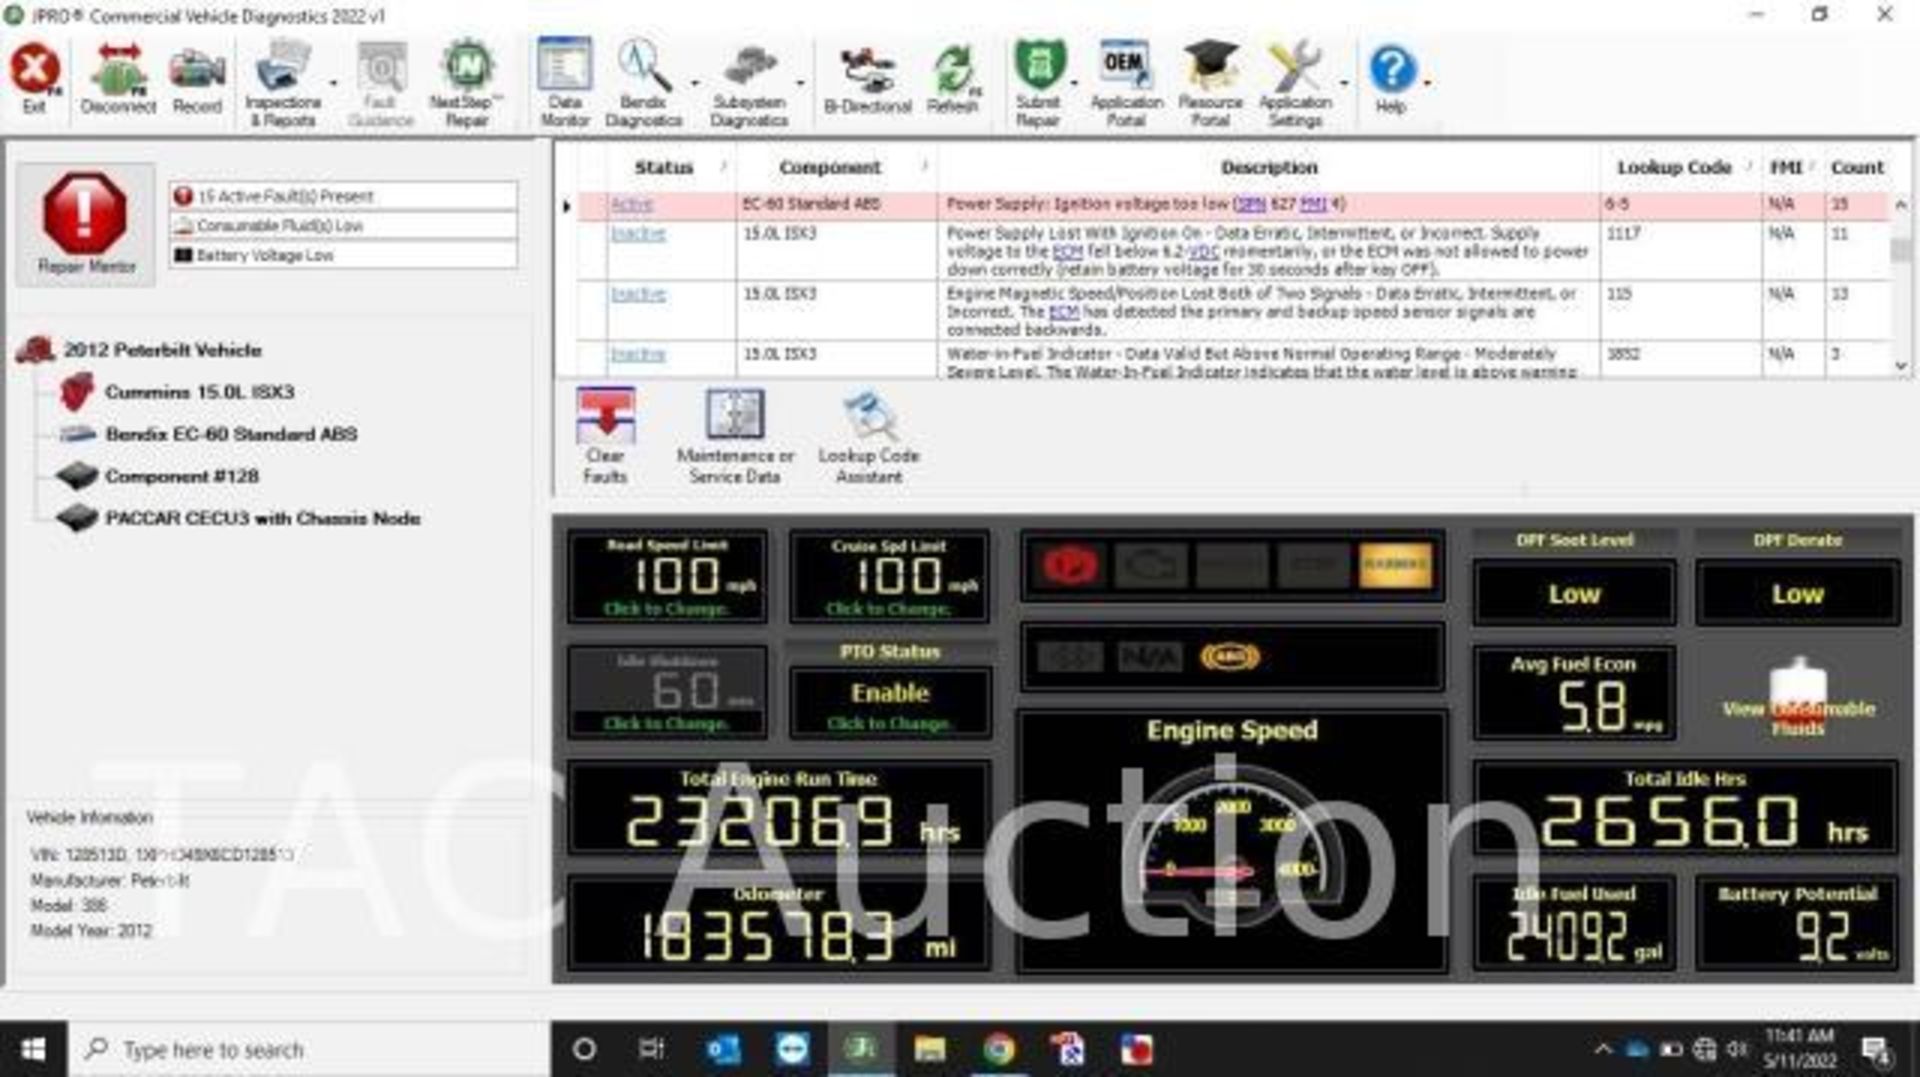This screenshot has height=1077, width=1920.
Task: Open Application Settings dropdown arrow
Action: [x=1344, y=84]
